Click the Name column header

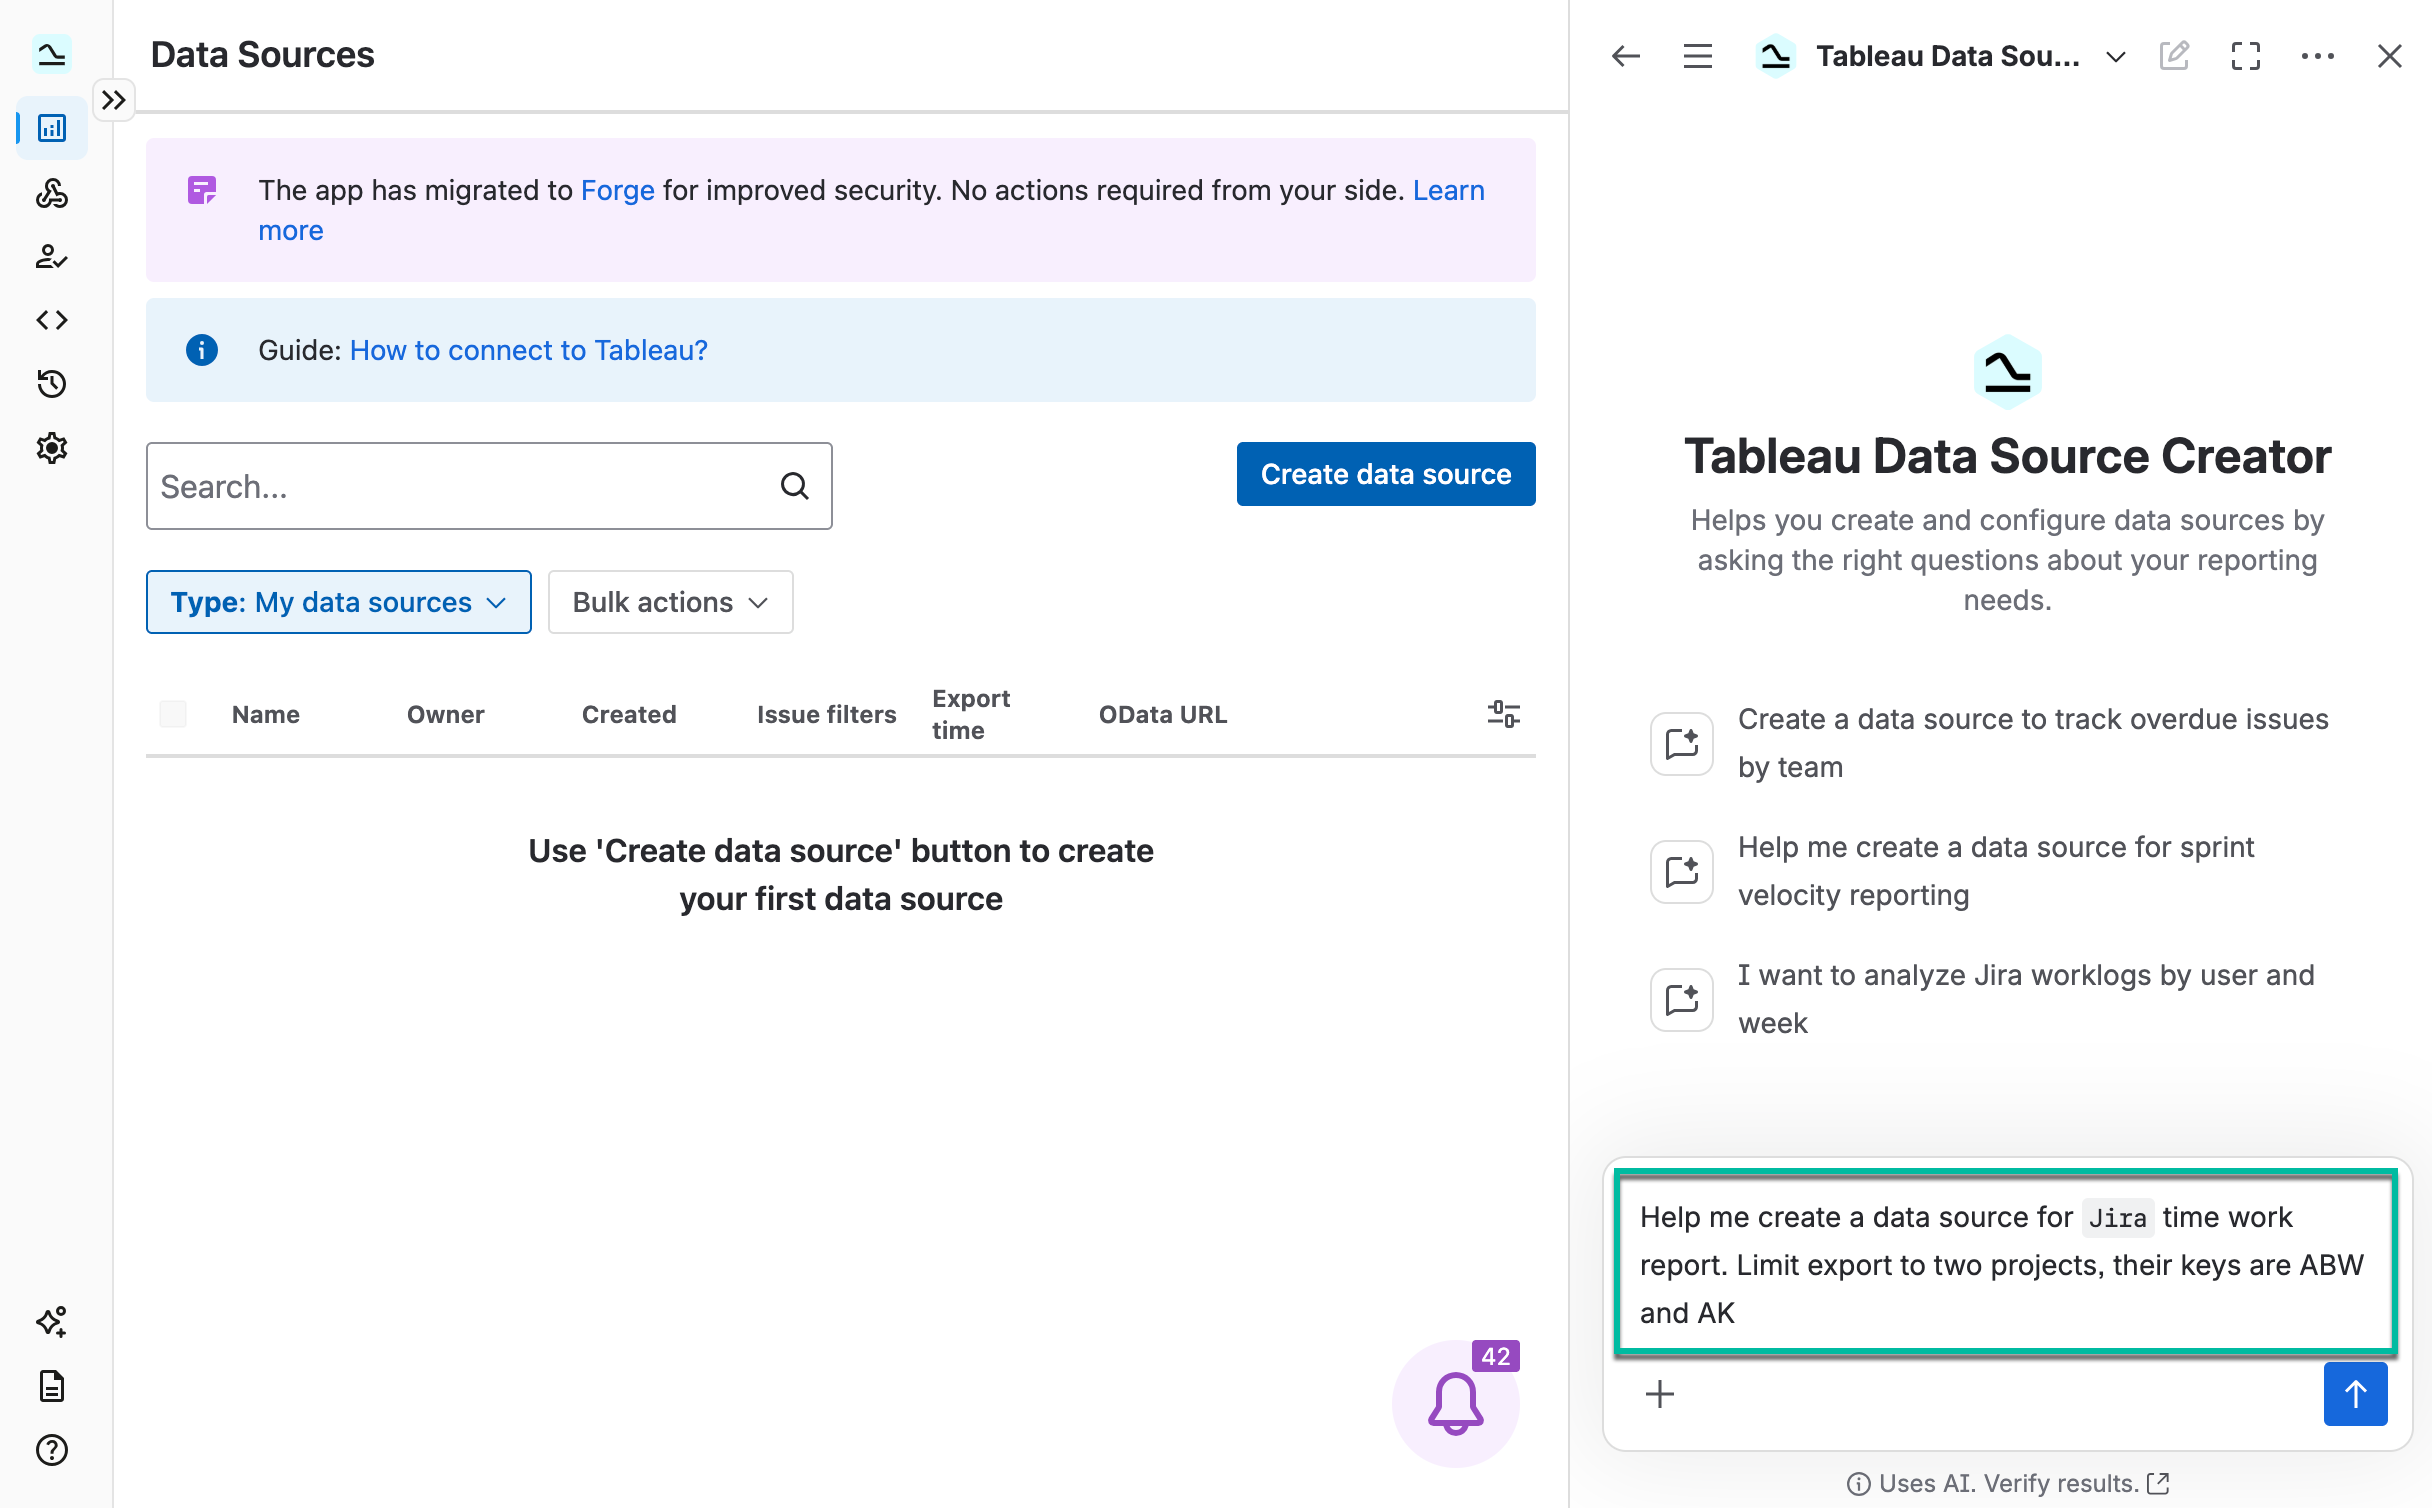coord(266,714)
